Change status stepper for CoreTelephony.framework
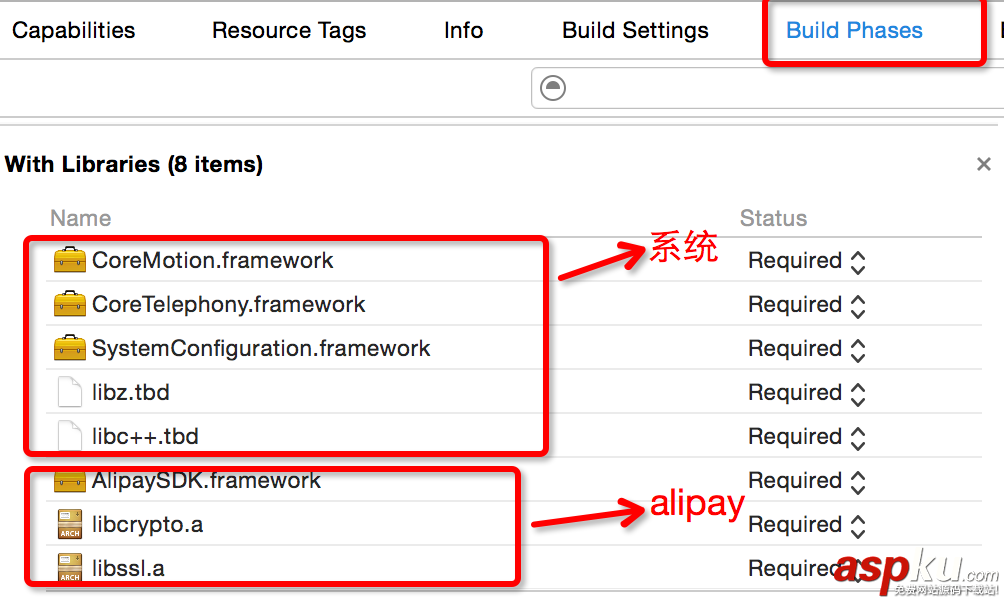The image size is (1004, 602). [857, 305]
